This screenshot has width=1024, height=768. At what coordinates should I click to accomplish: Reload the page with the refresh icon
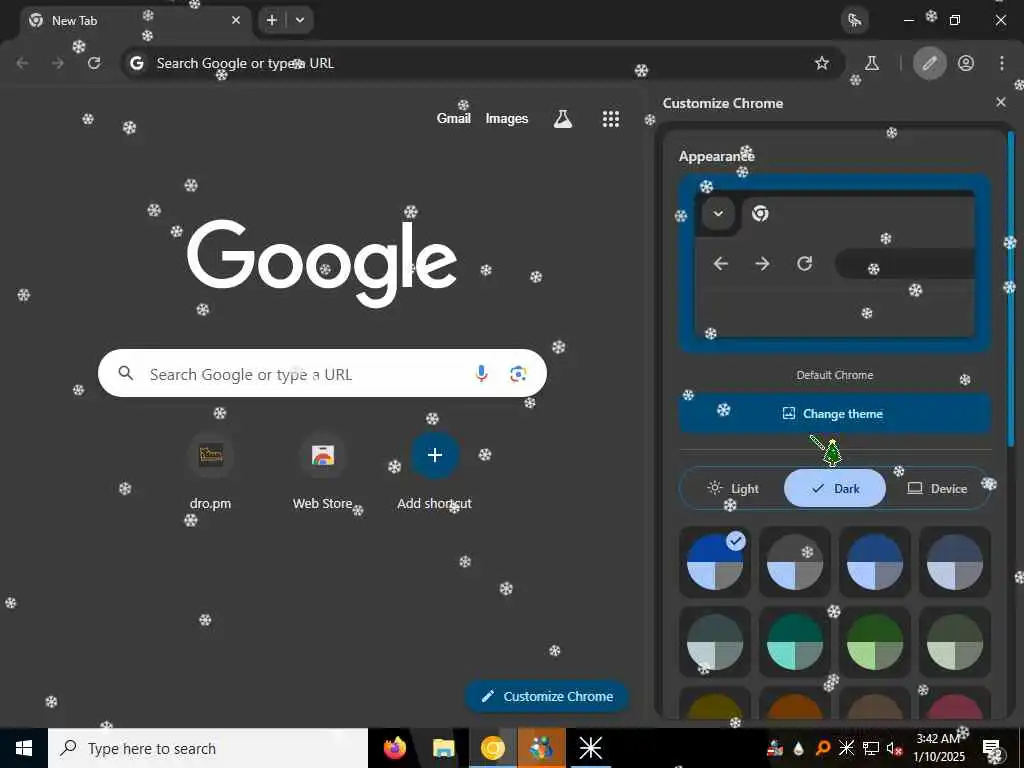point(94,63)
